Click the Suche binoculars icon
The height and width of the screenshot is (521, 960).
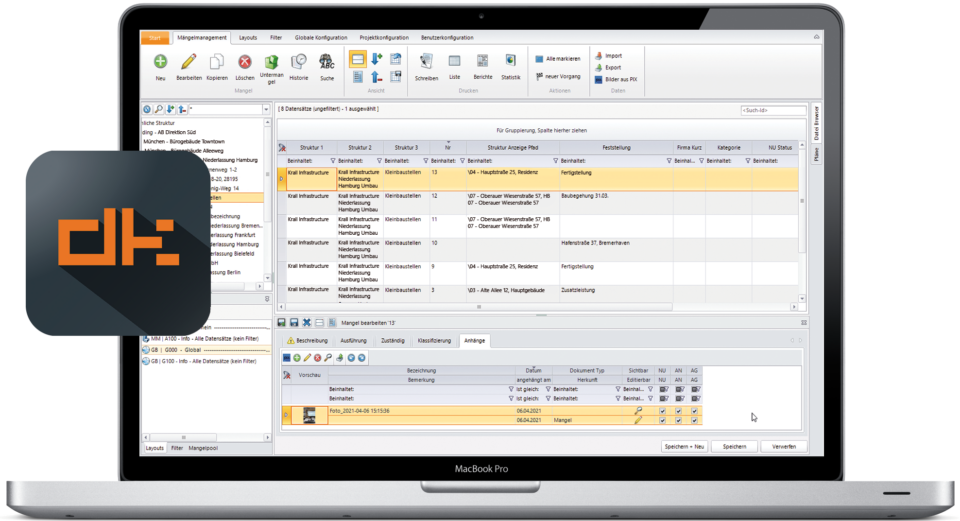coord(327,61)
